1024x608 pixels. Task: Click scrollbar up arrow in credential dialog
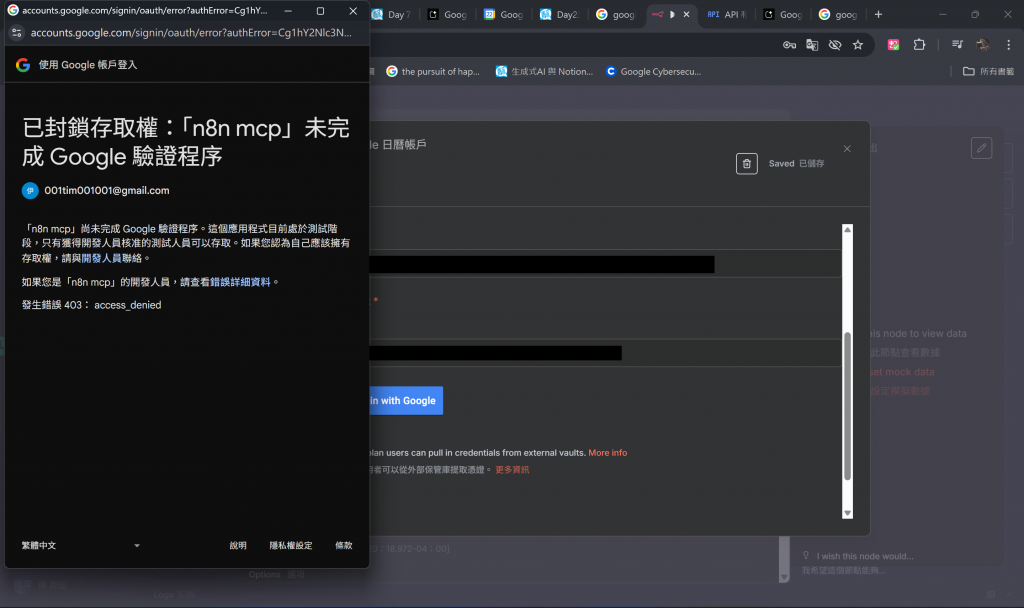(847, 230)
